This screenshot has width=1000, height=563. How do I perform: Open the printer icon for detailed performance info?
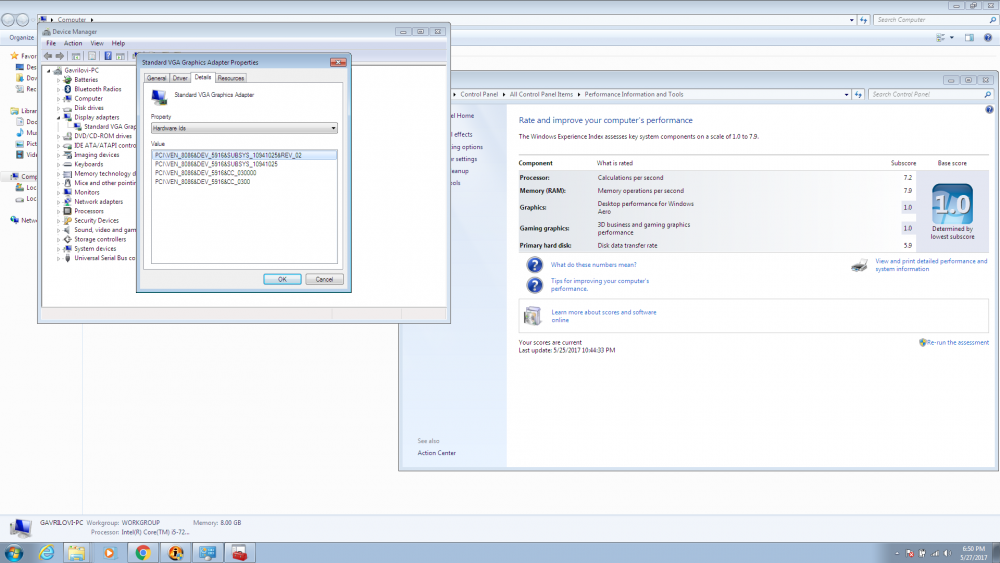tap(859, 265)
